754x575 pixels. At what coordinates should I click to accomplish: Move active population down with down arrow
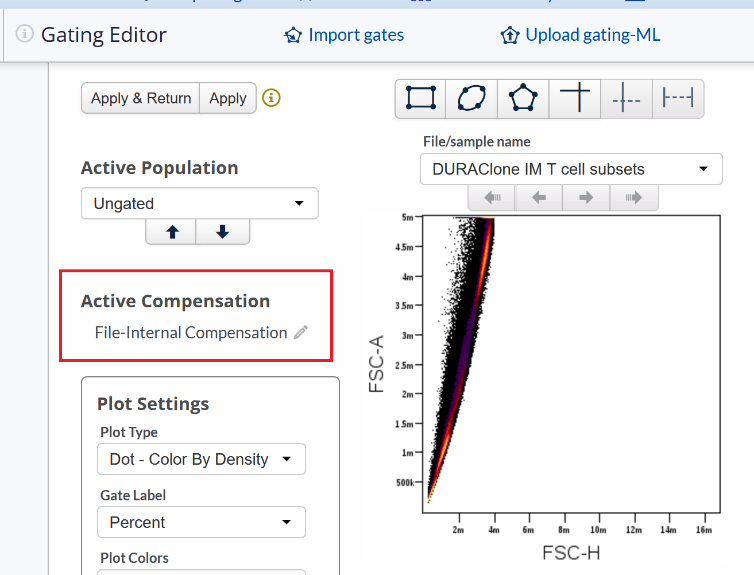[222, 232]
